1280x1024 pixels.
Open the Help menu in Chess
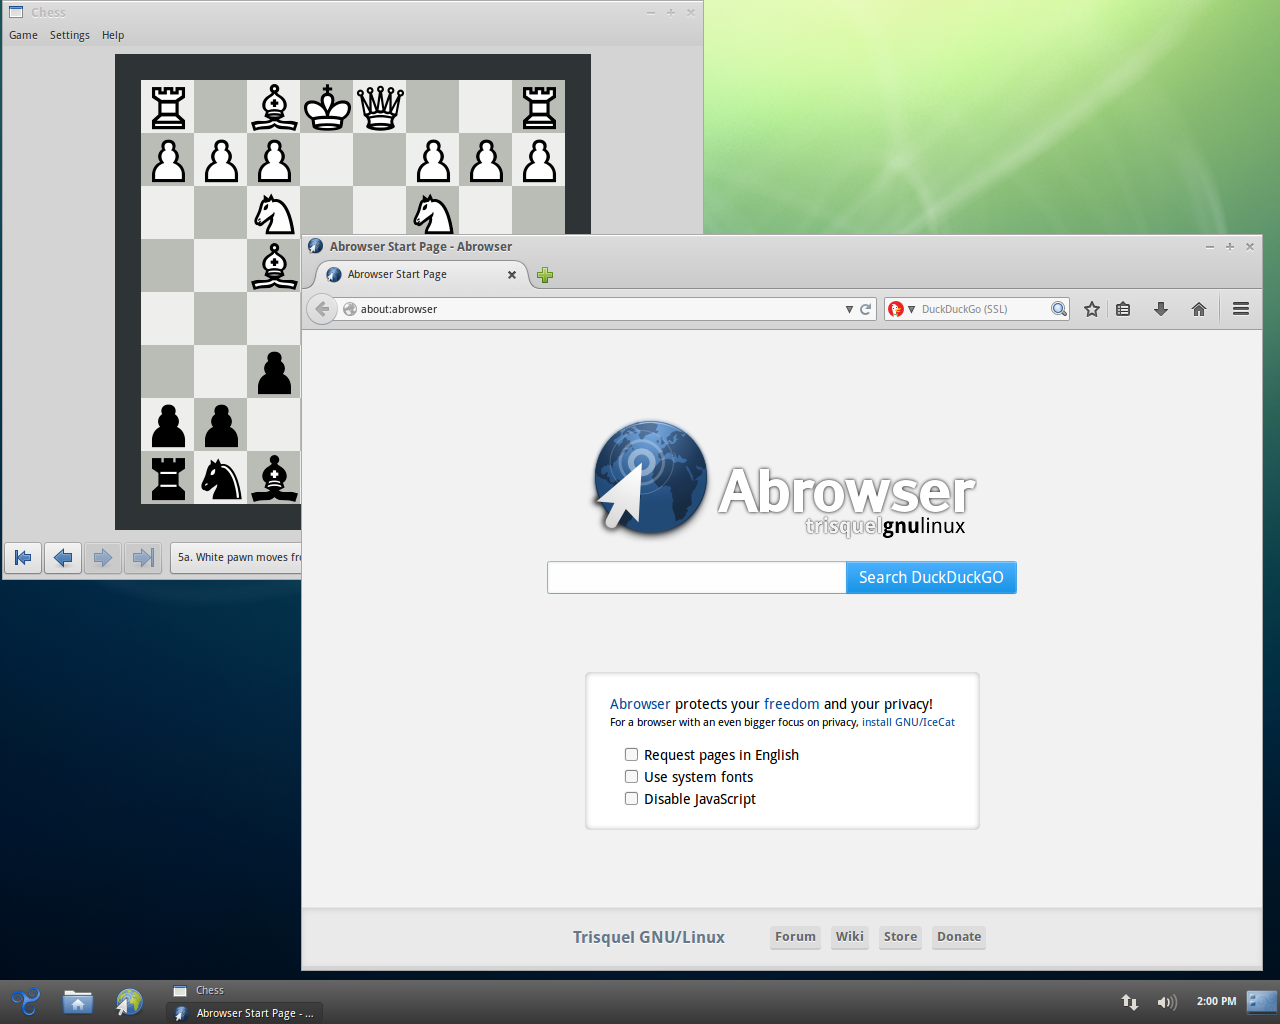click(113, 35)
